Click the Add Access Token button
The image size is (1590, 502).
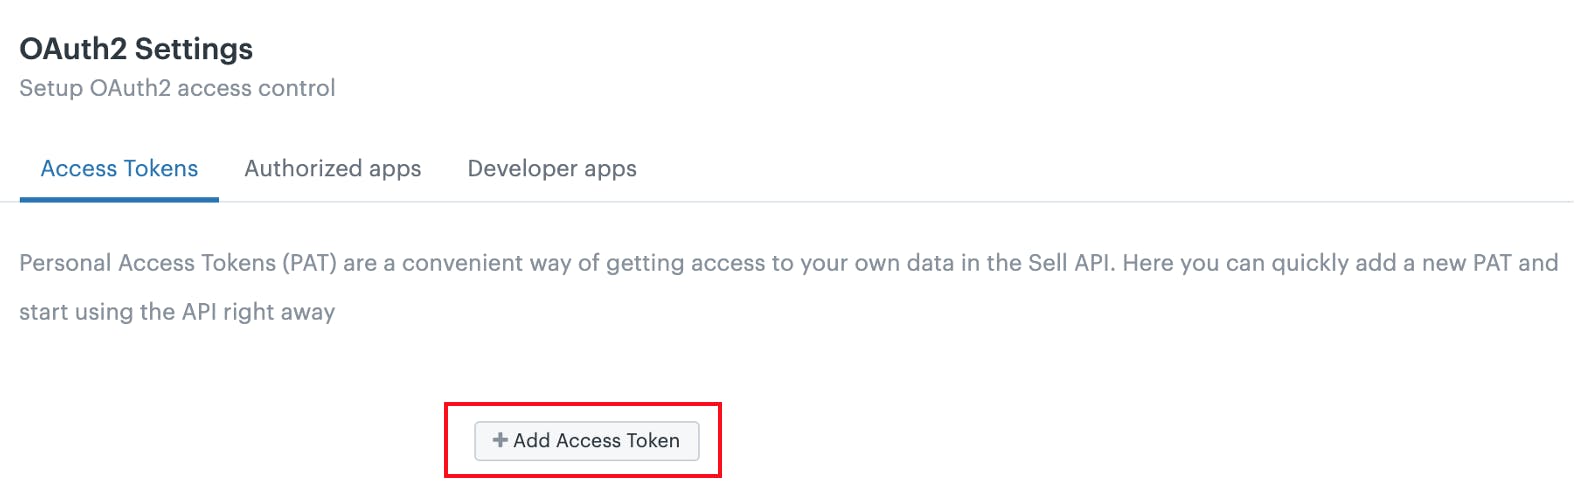pyautogui.click(x=586, y=440)
